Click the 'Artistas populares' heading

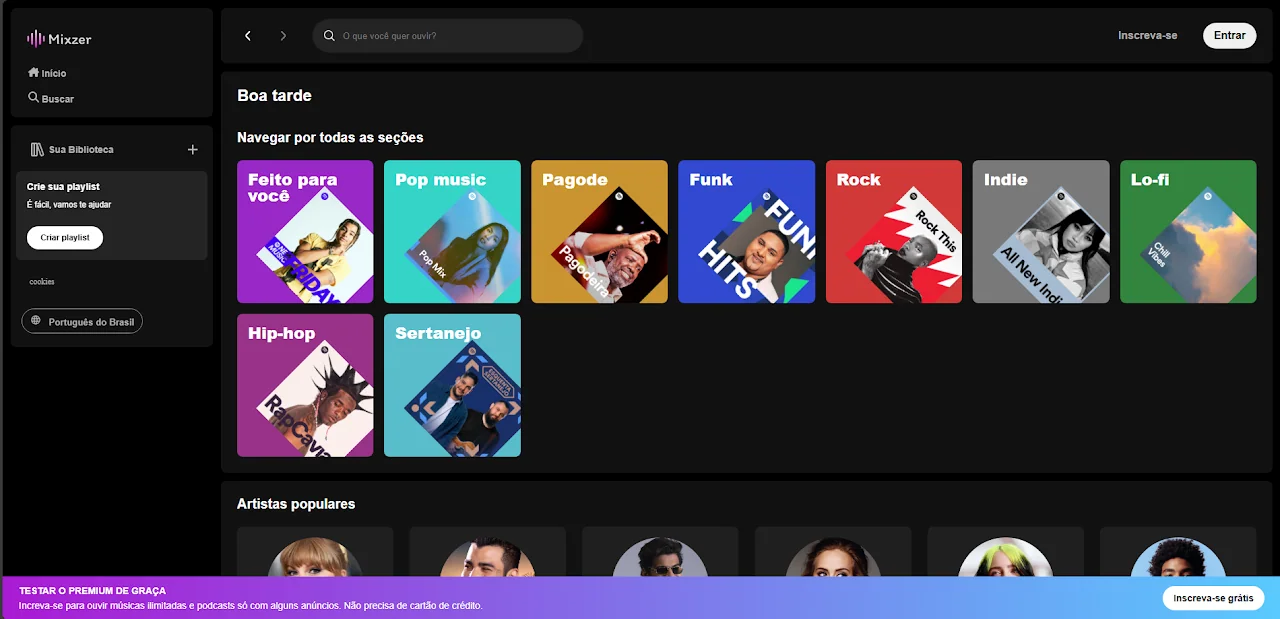click(296, 504)
